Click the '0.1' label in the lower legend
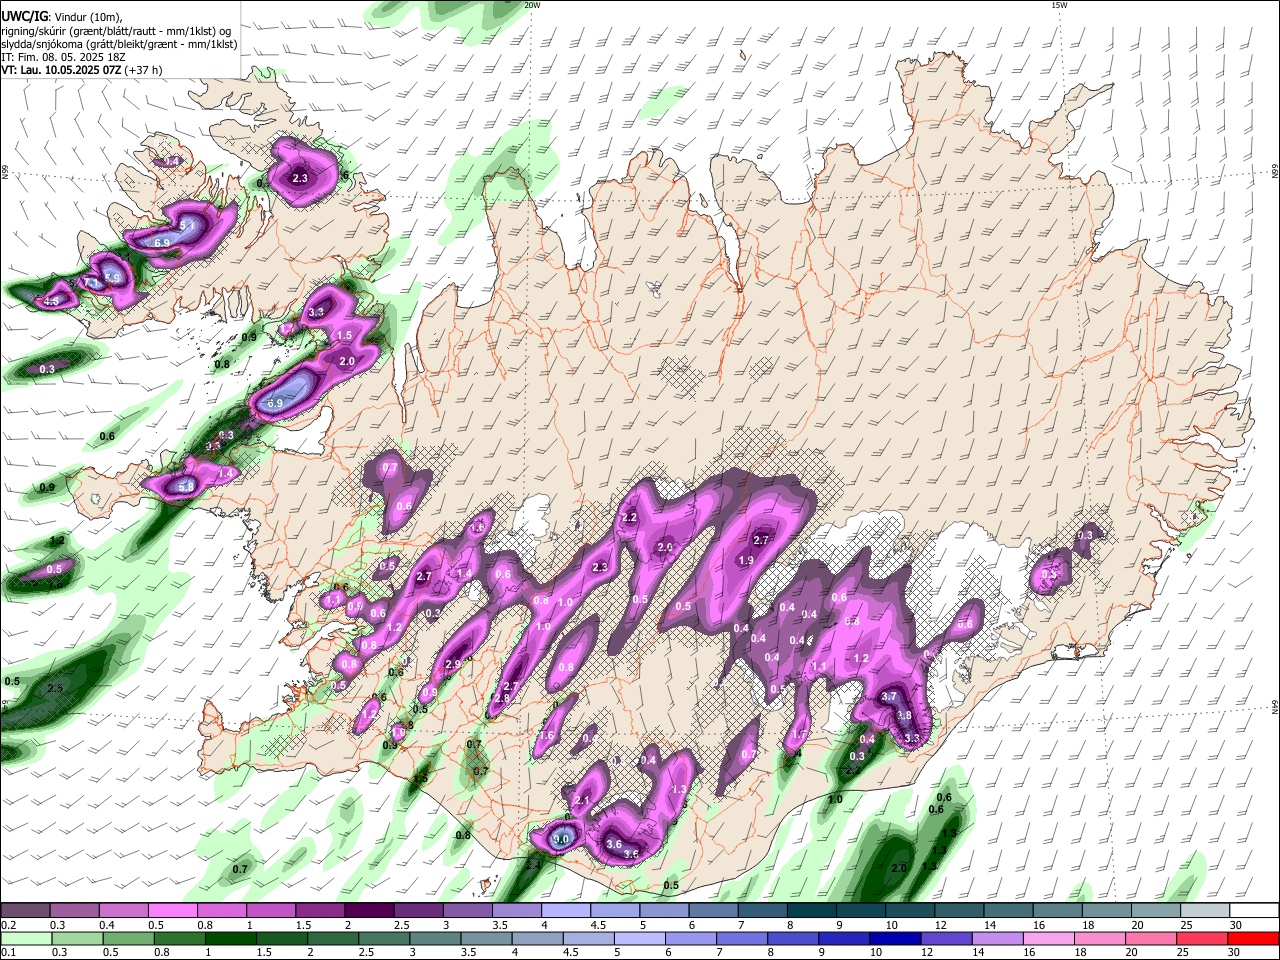The width and height of the screenshot is (1280, 960). (7, 953)
